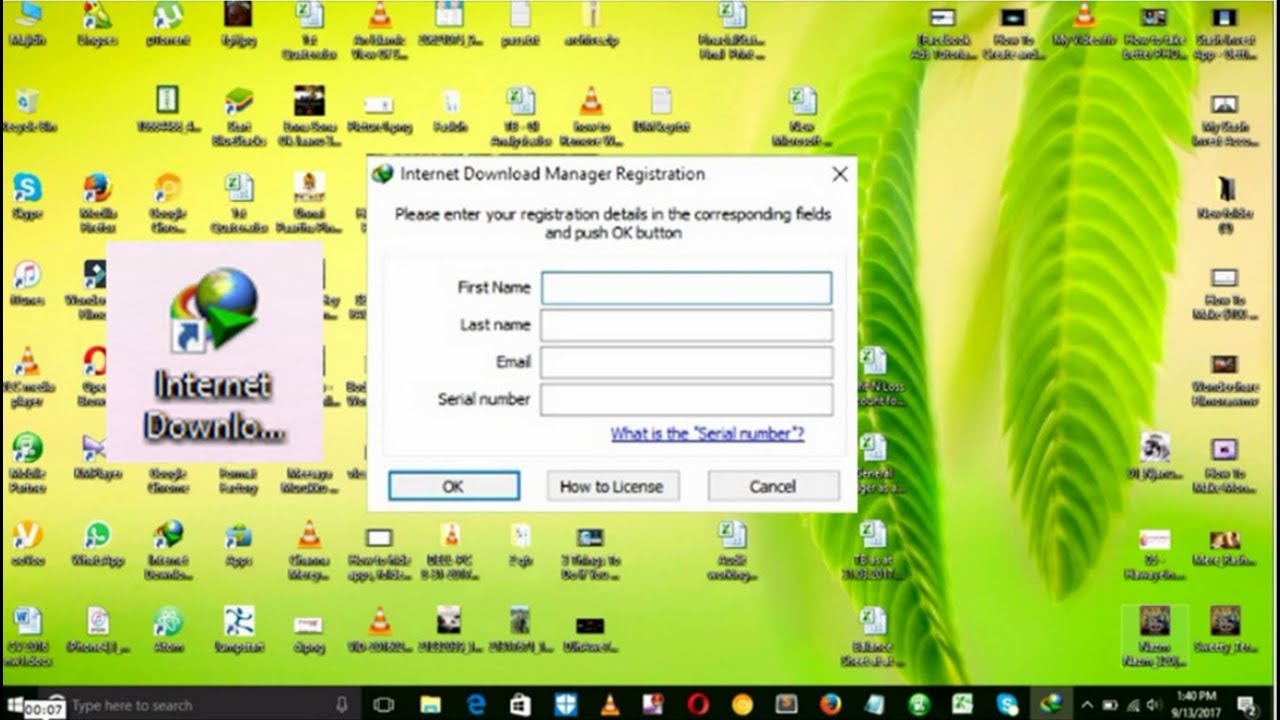This screenshot has width=1280, height=720.
Task: Open the This PC computer desktop icon
Action: click(x=27, y=24)
